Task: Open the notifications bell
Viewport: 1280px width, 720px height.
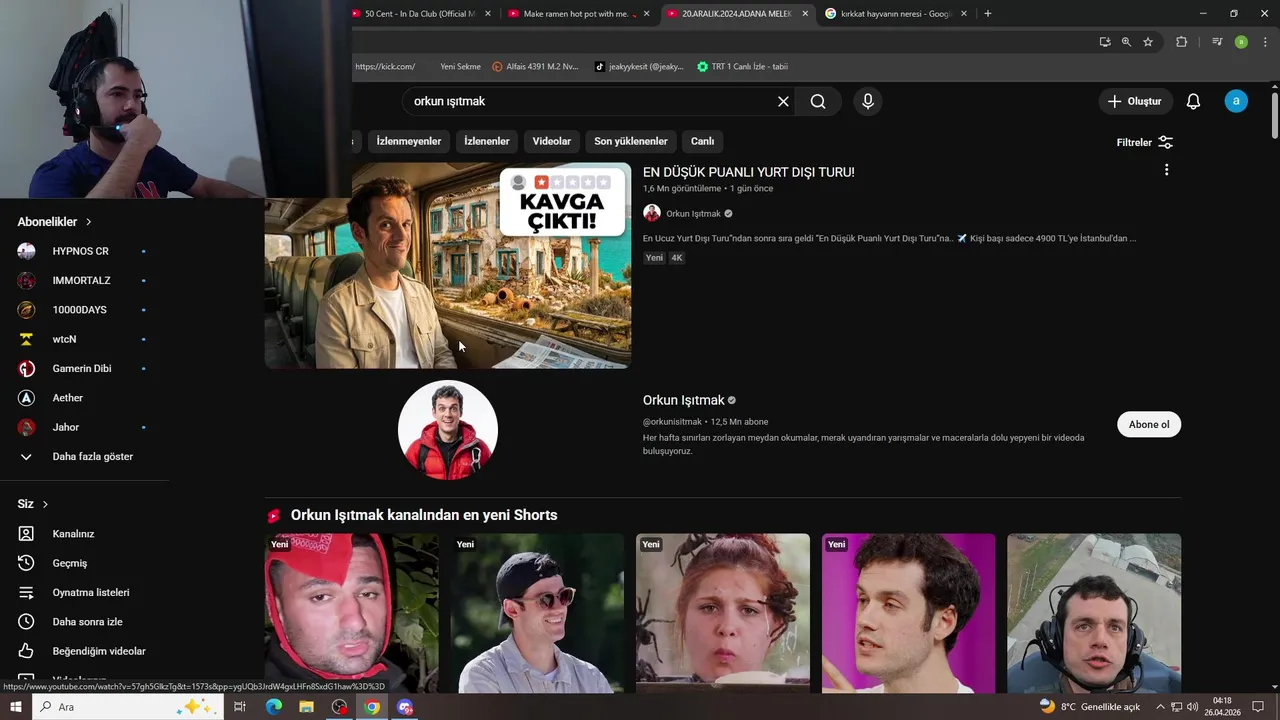Action: [x=1193, y=101]
